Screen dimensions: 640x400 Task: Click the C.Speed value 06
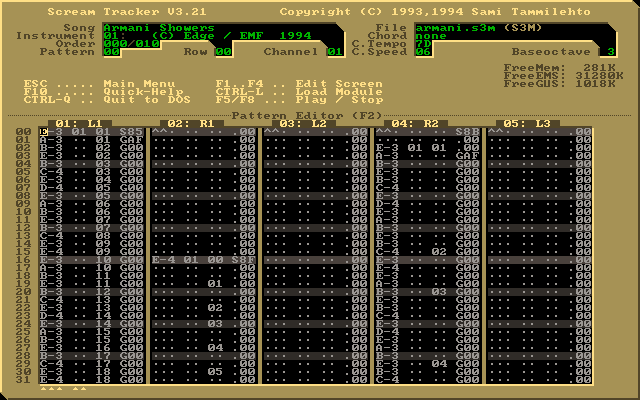(x=423, y=51)
